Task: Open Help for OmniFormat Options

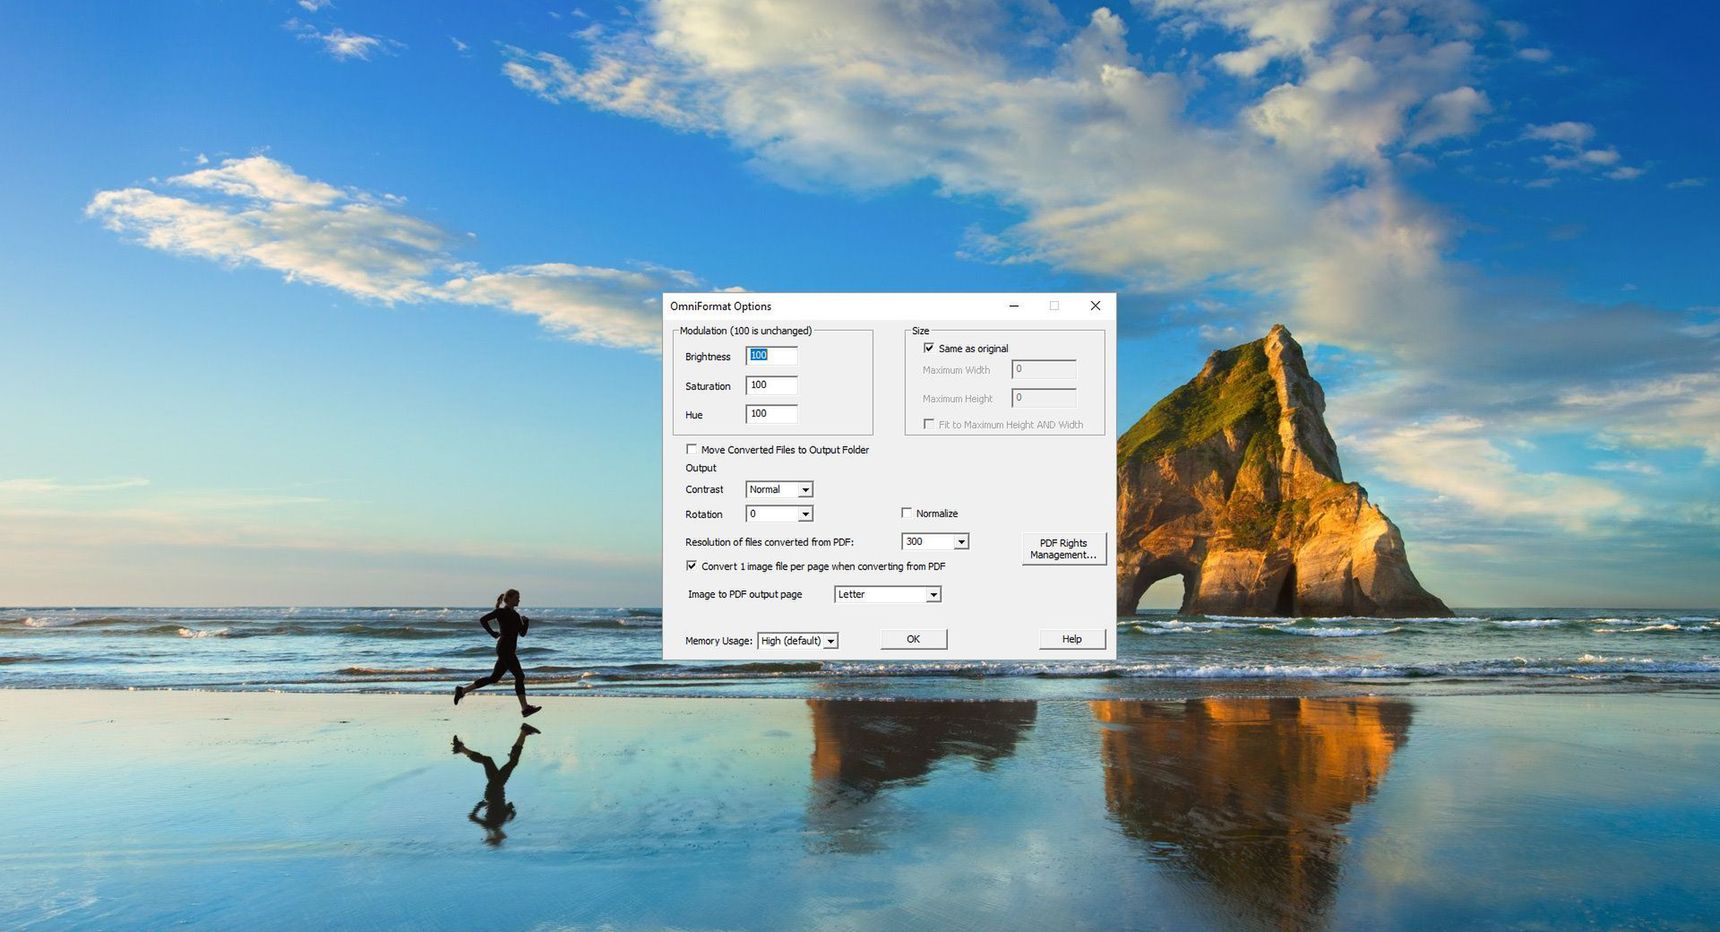Action: click(1071, 639)
